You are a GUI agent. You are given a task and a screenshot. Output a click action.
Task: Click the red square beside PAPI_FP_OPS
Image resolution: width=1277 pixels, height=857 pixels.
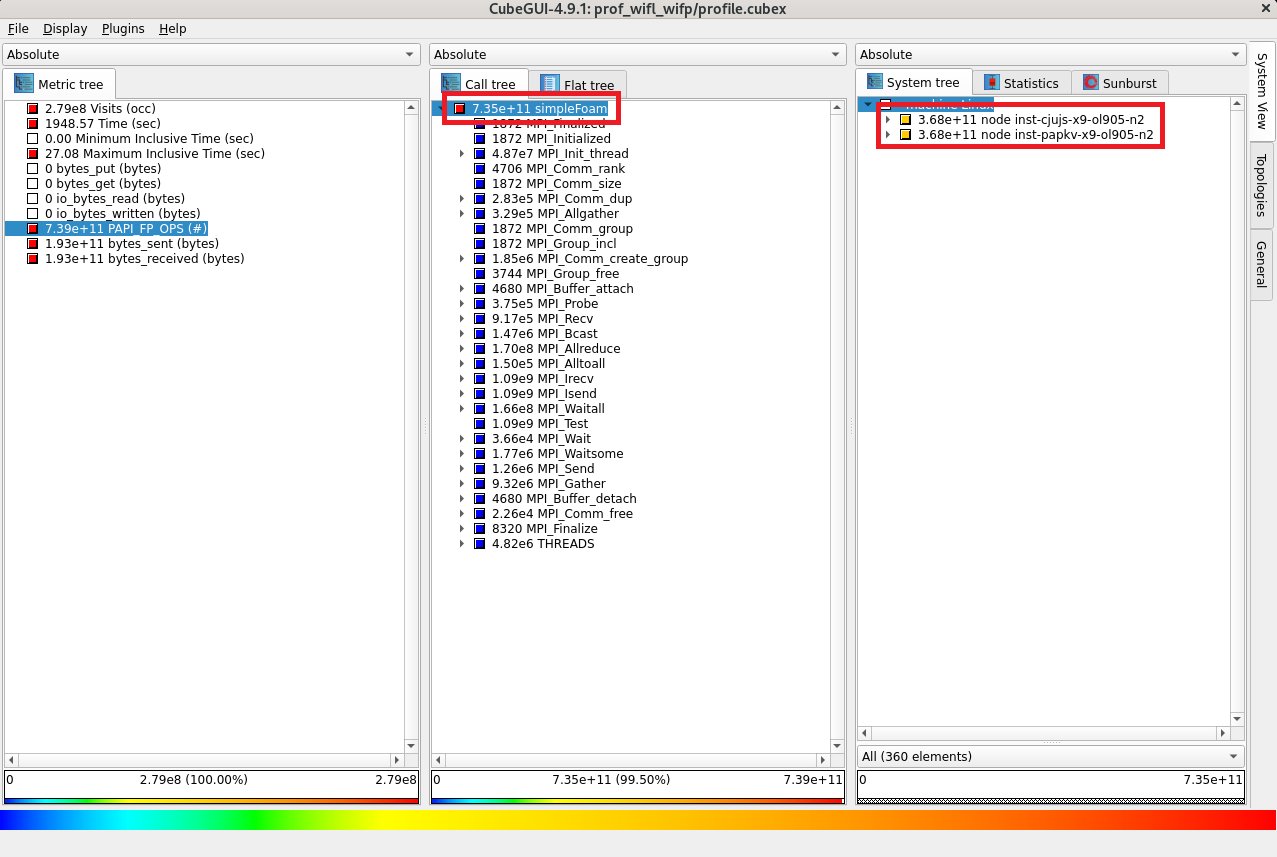pos(33,229)
